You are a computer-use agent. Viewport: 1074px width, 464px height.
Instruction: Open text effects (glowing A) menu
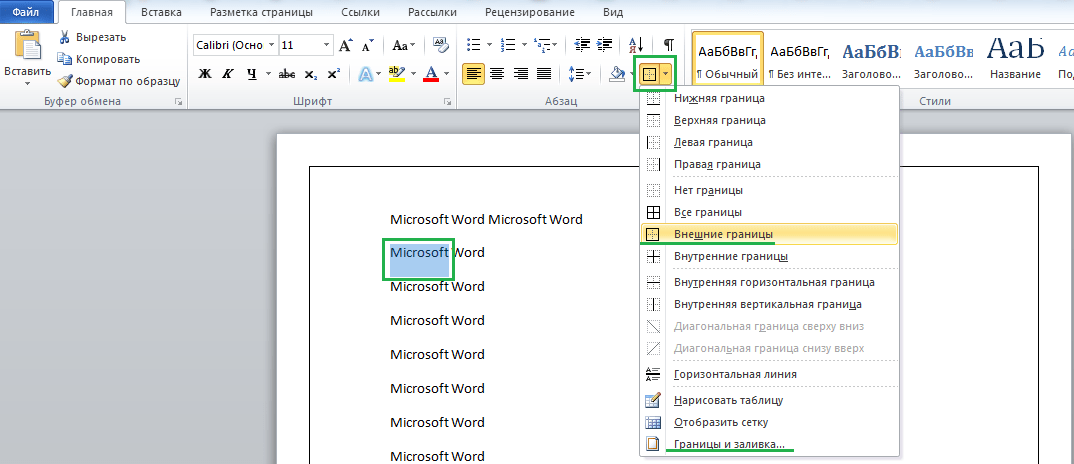[370, 73]
